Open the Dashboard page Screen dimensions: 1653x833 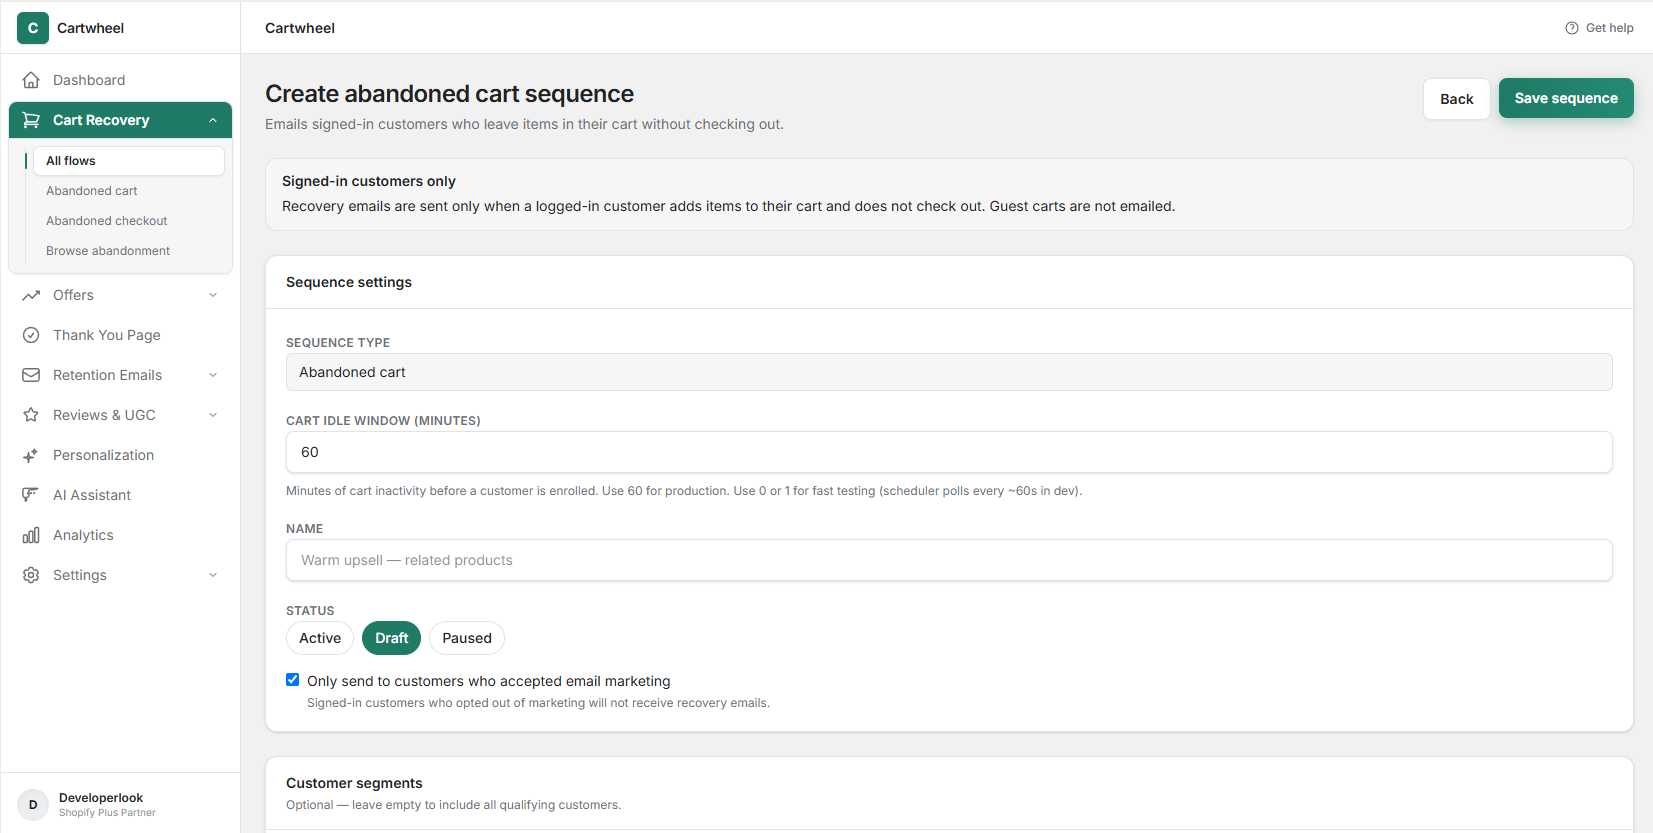(120, 80)
